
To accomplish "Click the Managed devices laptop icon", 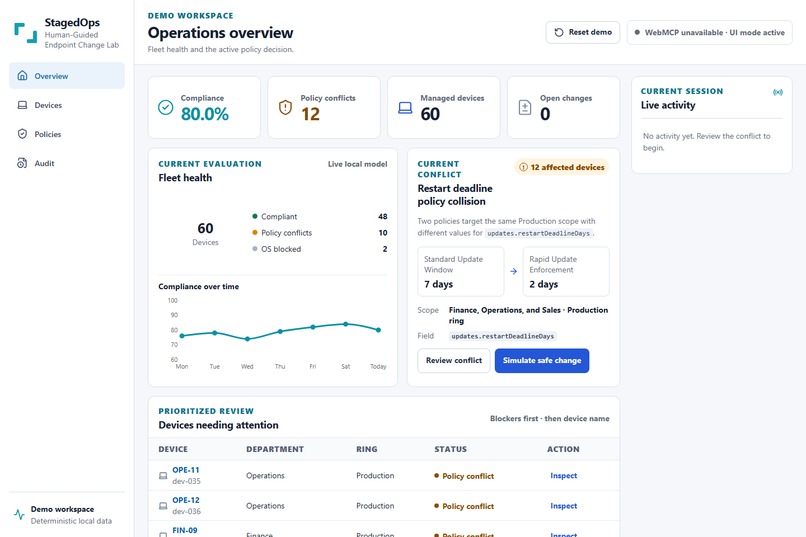I will coord(405,107).
